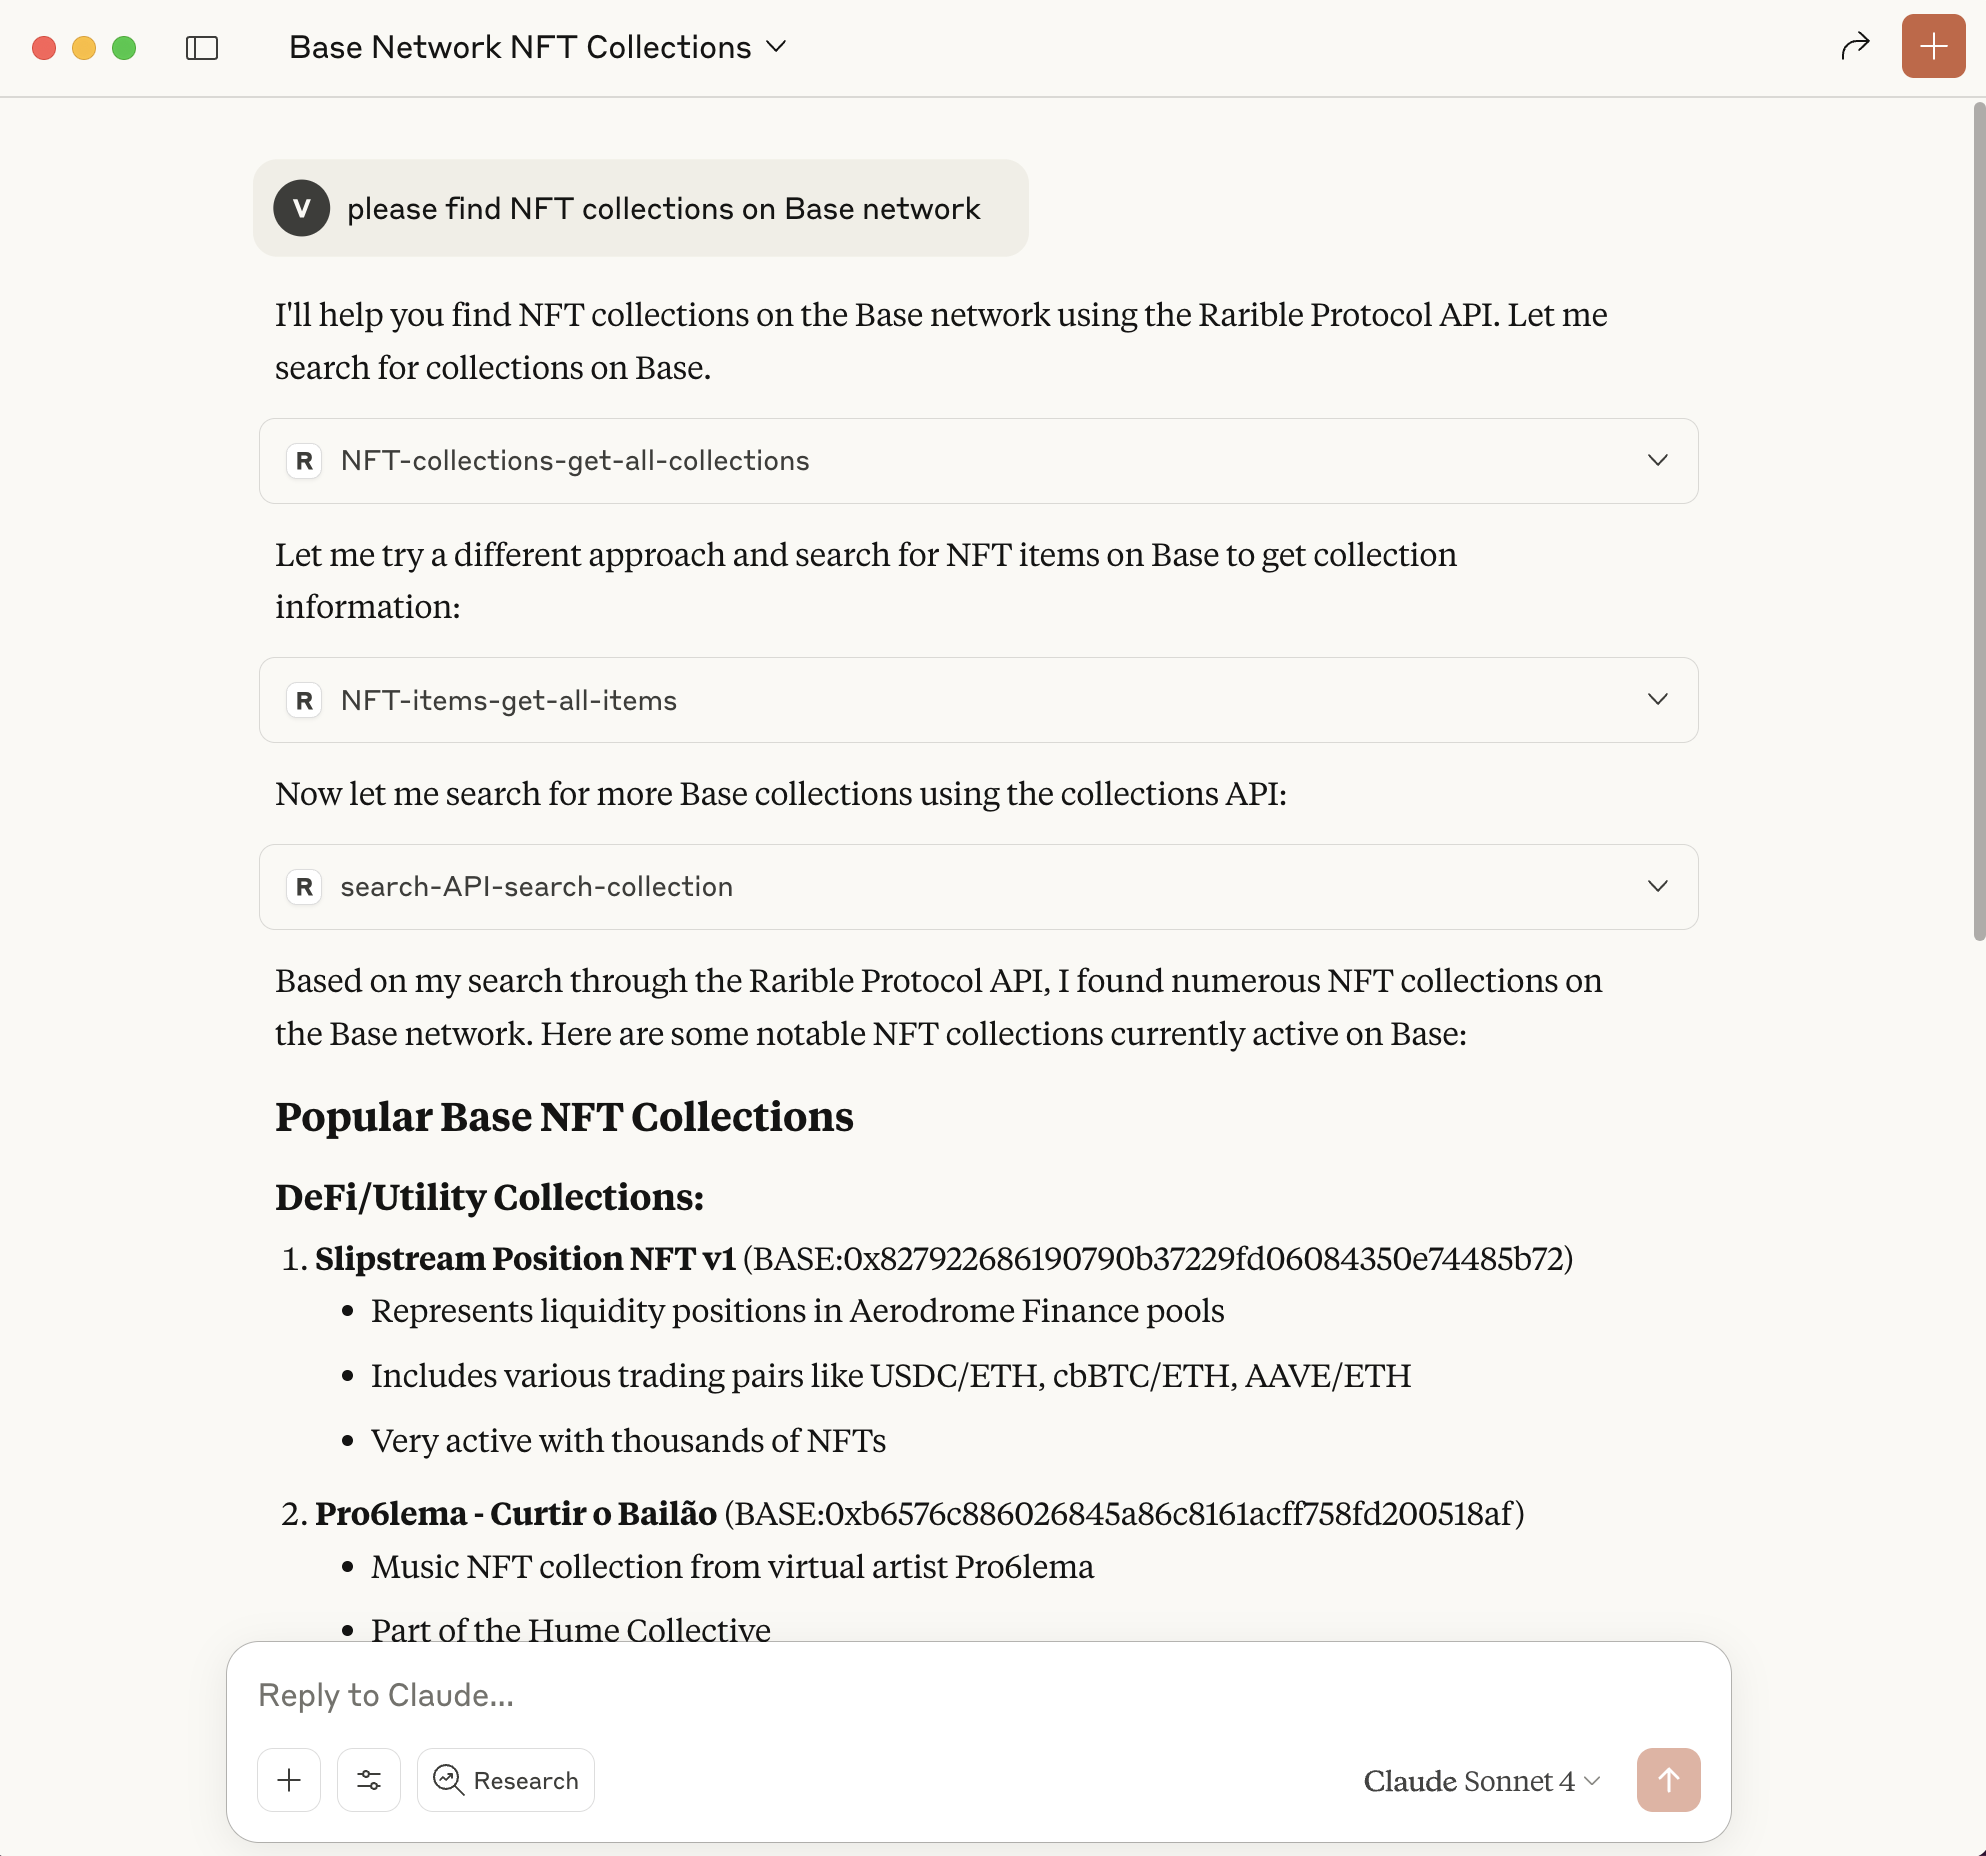Open the Claude Sonnet 4 model selector
The width and height of the screenshot is (1986, 1856).
click(1482, 1781)
